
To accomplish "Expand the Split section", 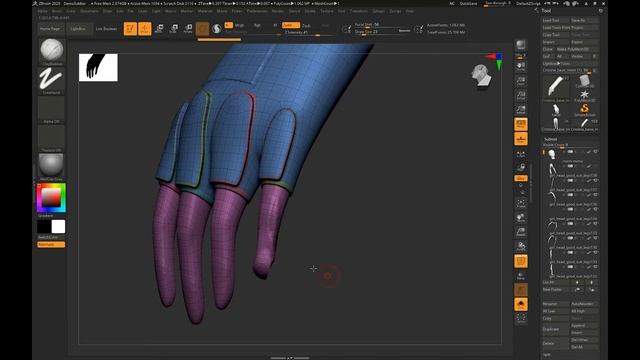I will (x=547, y=355).
